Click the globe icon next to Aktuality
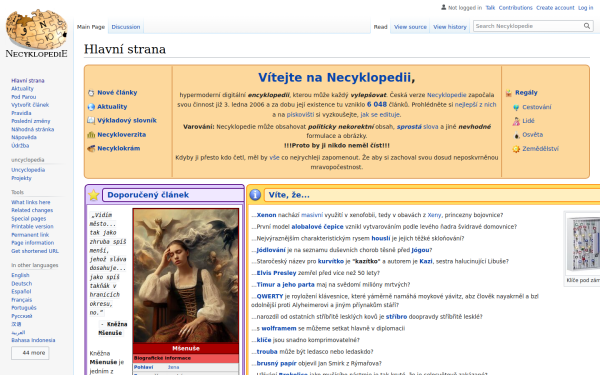This screenshot has width=600, height=375. 91,107
